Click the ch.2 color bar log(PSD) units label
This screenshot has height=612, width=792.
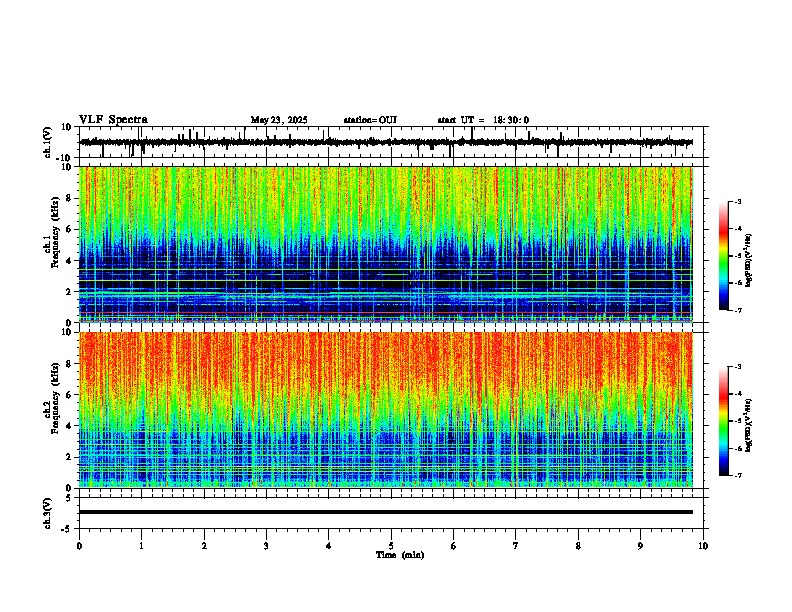tap(749, 425)
